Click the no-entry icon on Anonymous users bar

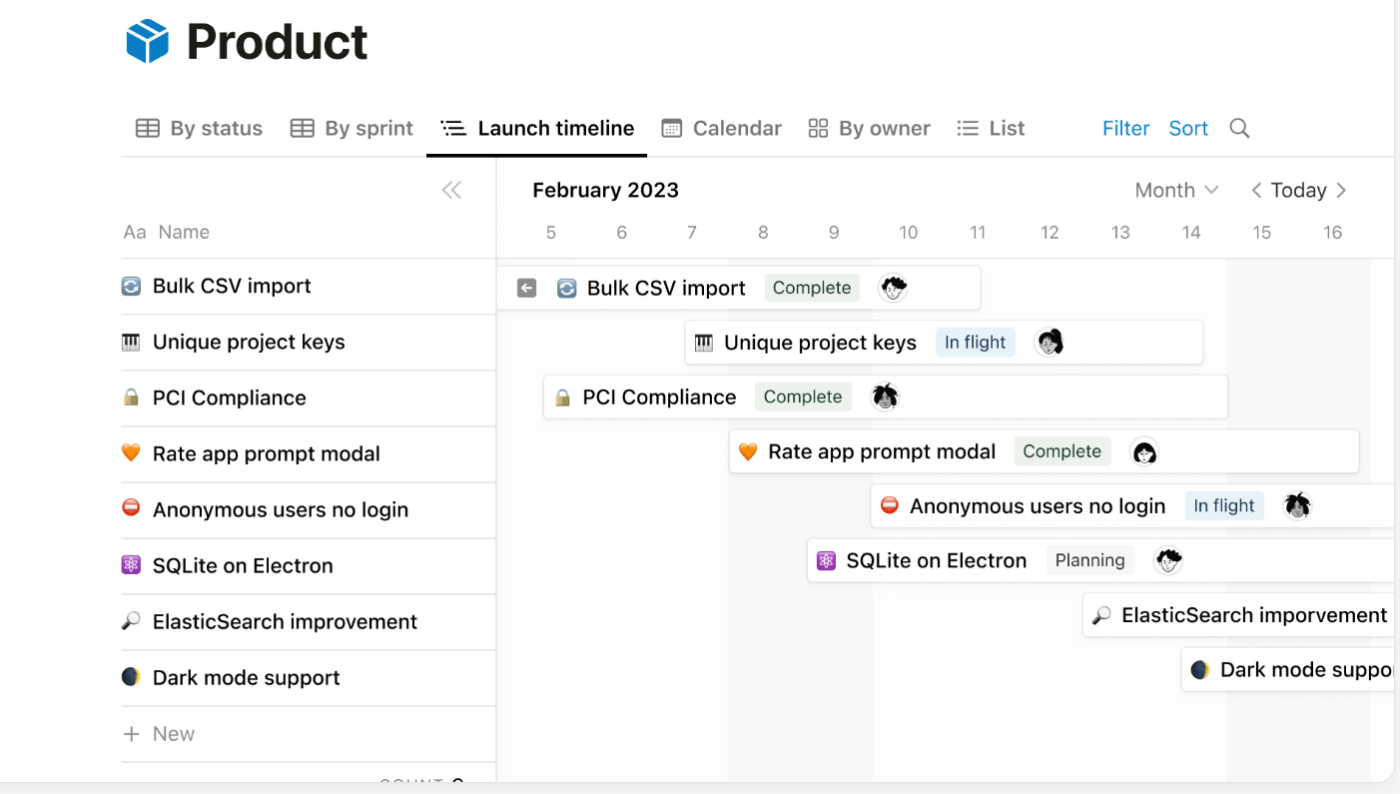click(889, 506)
